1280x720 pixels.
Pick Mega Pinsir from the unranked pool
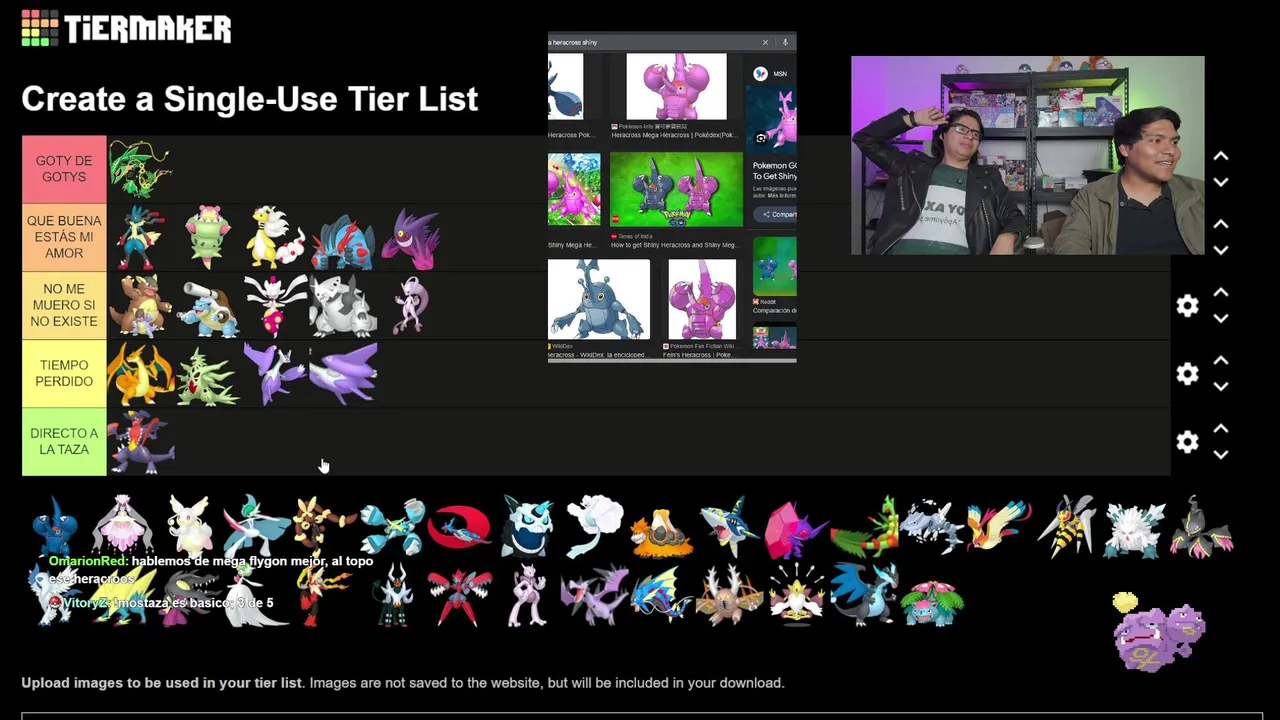pyautogui.click(x=729, y=595)
